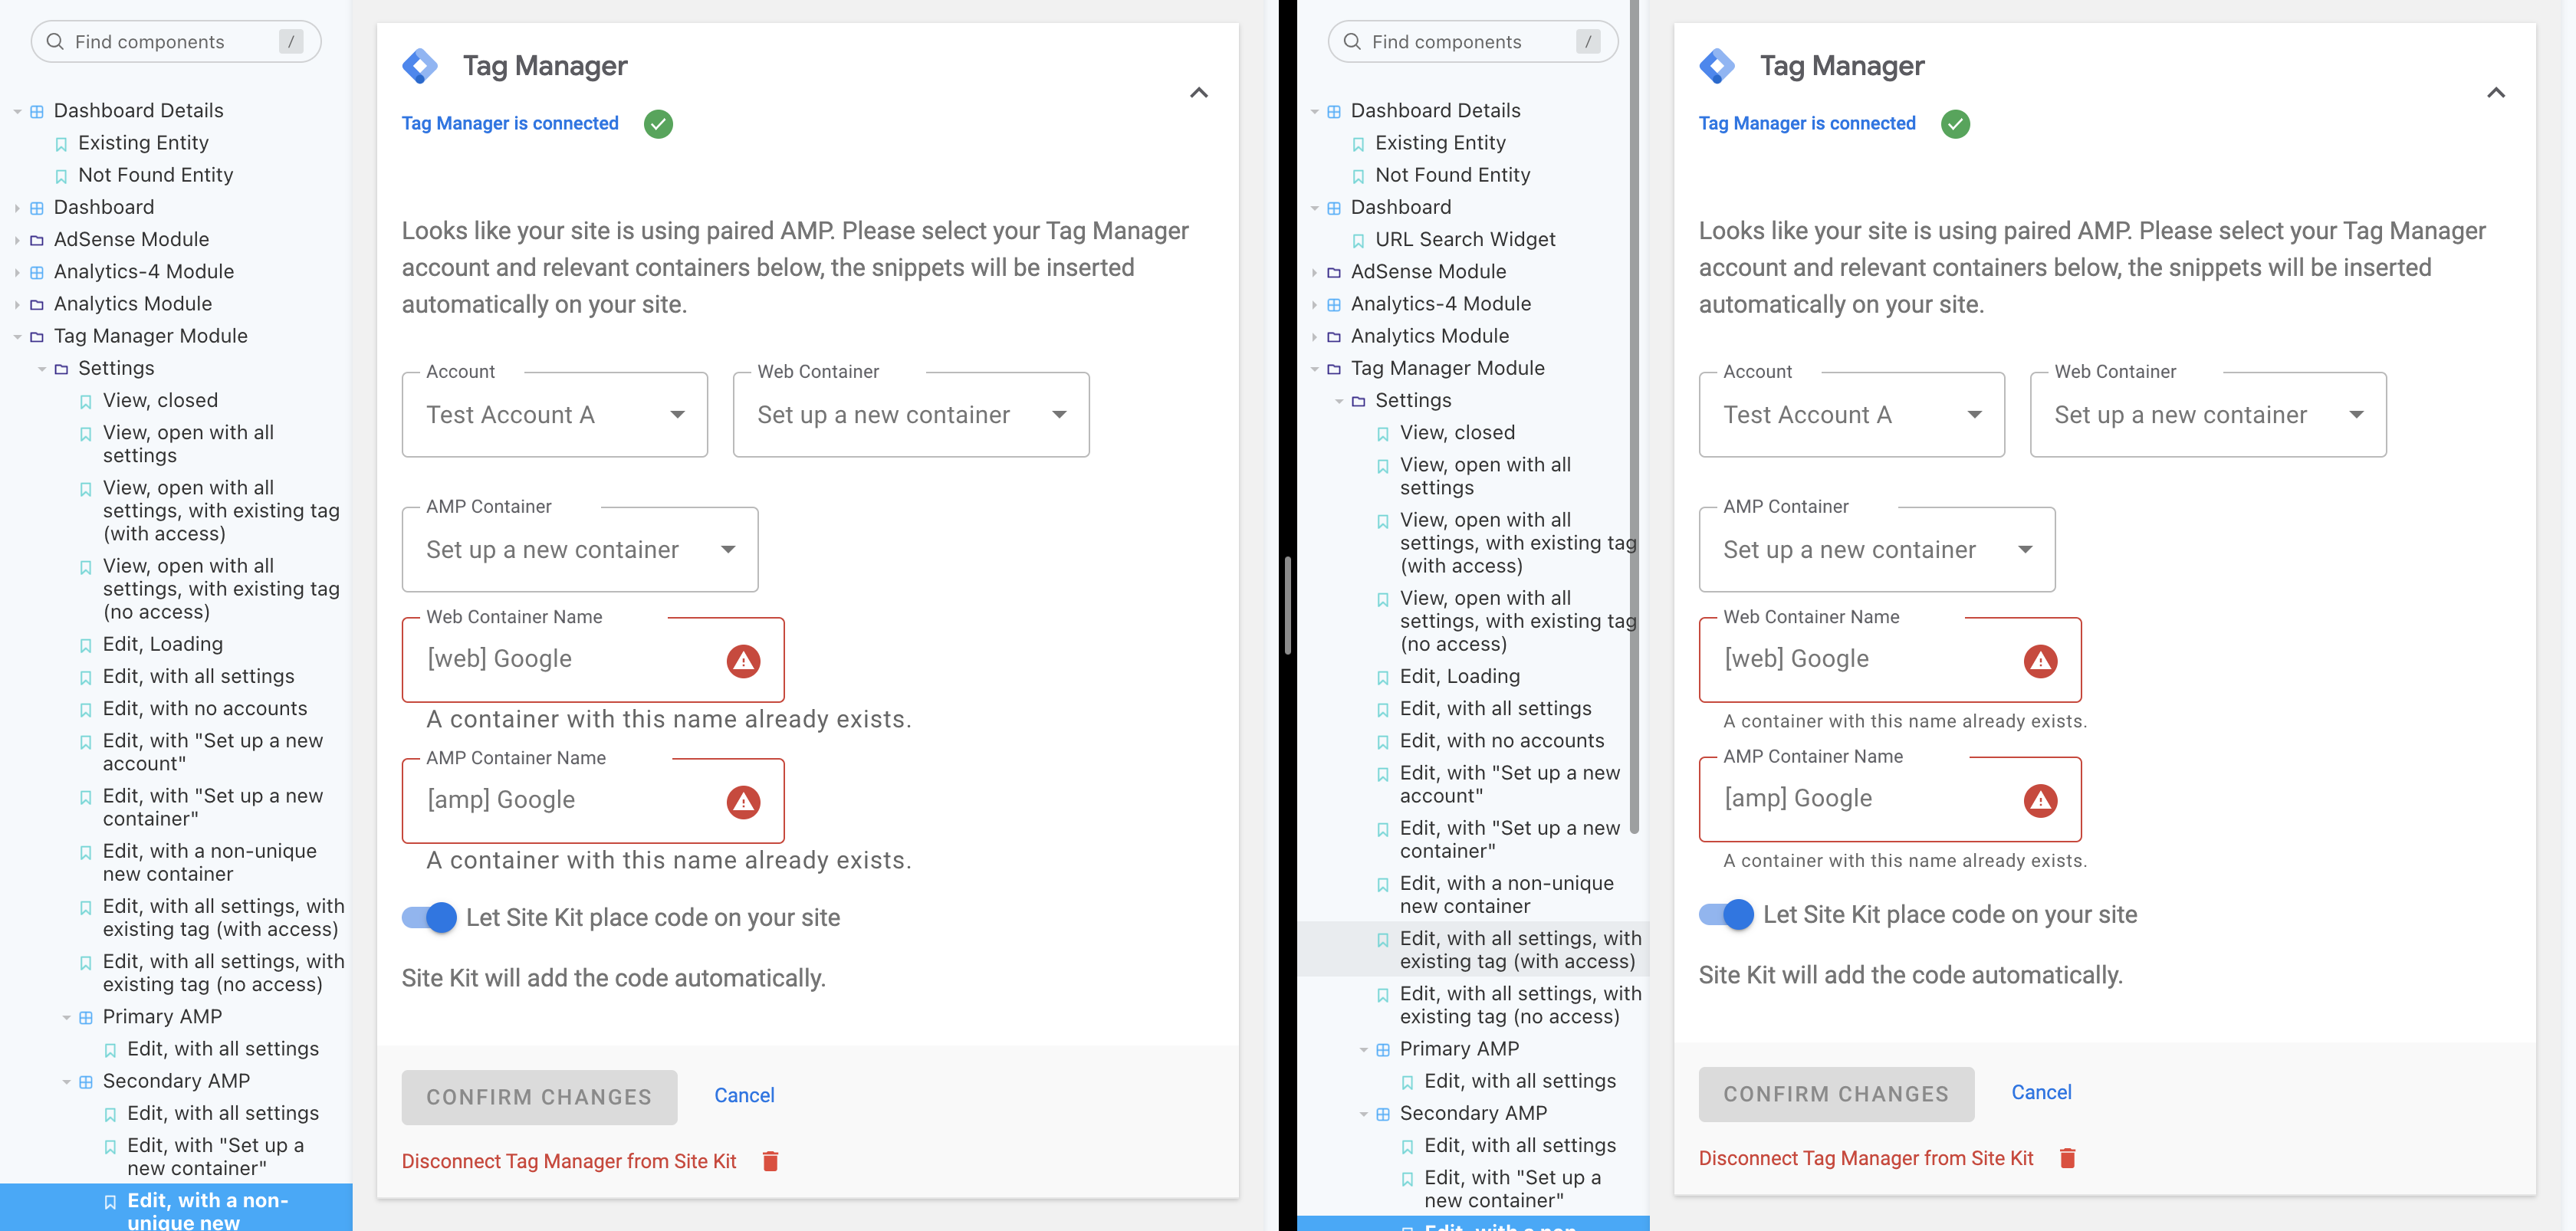Click the search magnifier icon in the left sidebar
Viewport: 2576px width, 1231px height.
[x=56, y=42]
